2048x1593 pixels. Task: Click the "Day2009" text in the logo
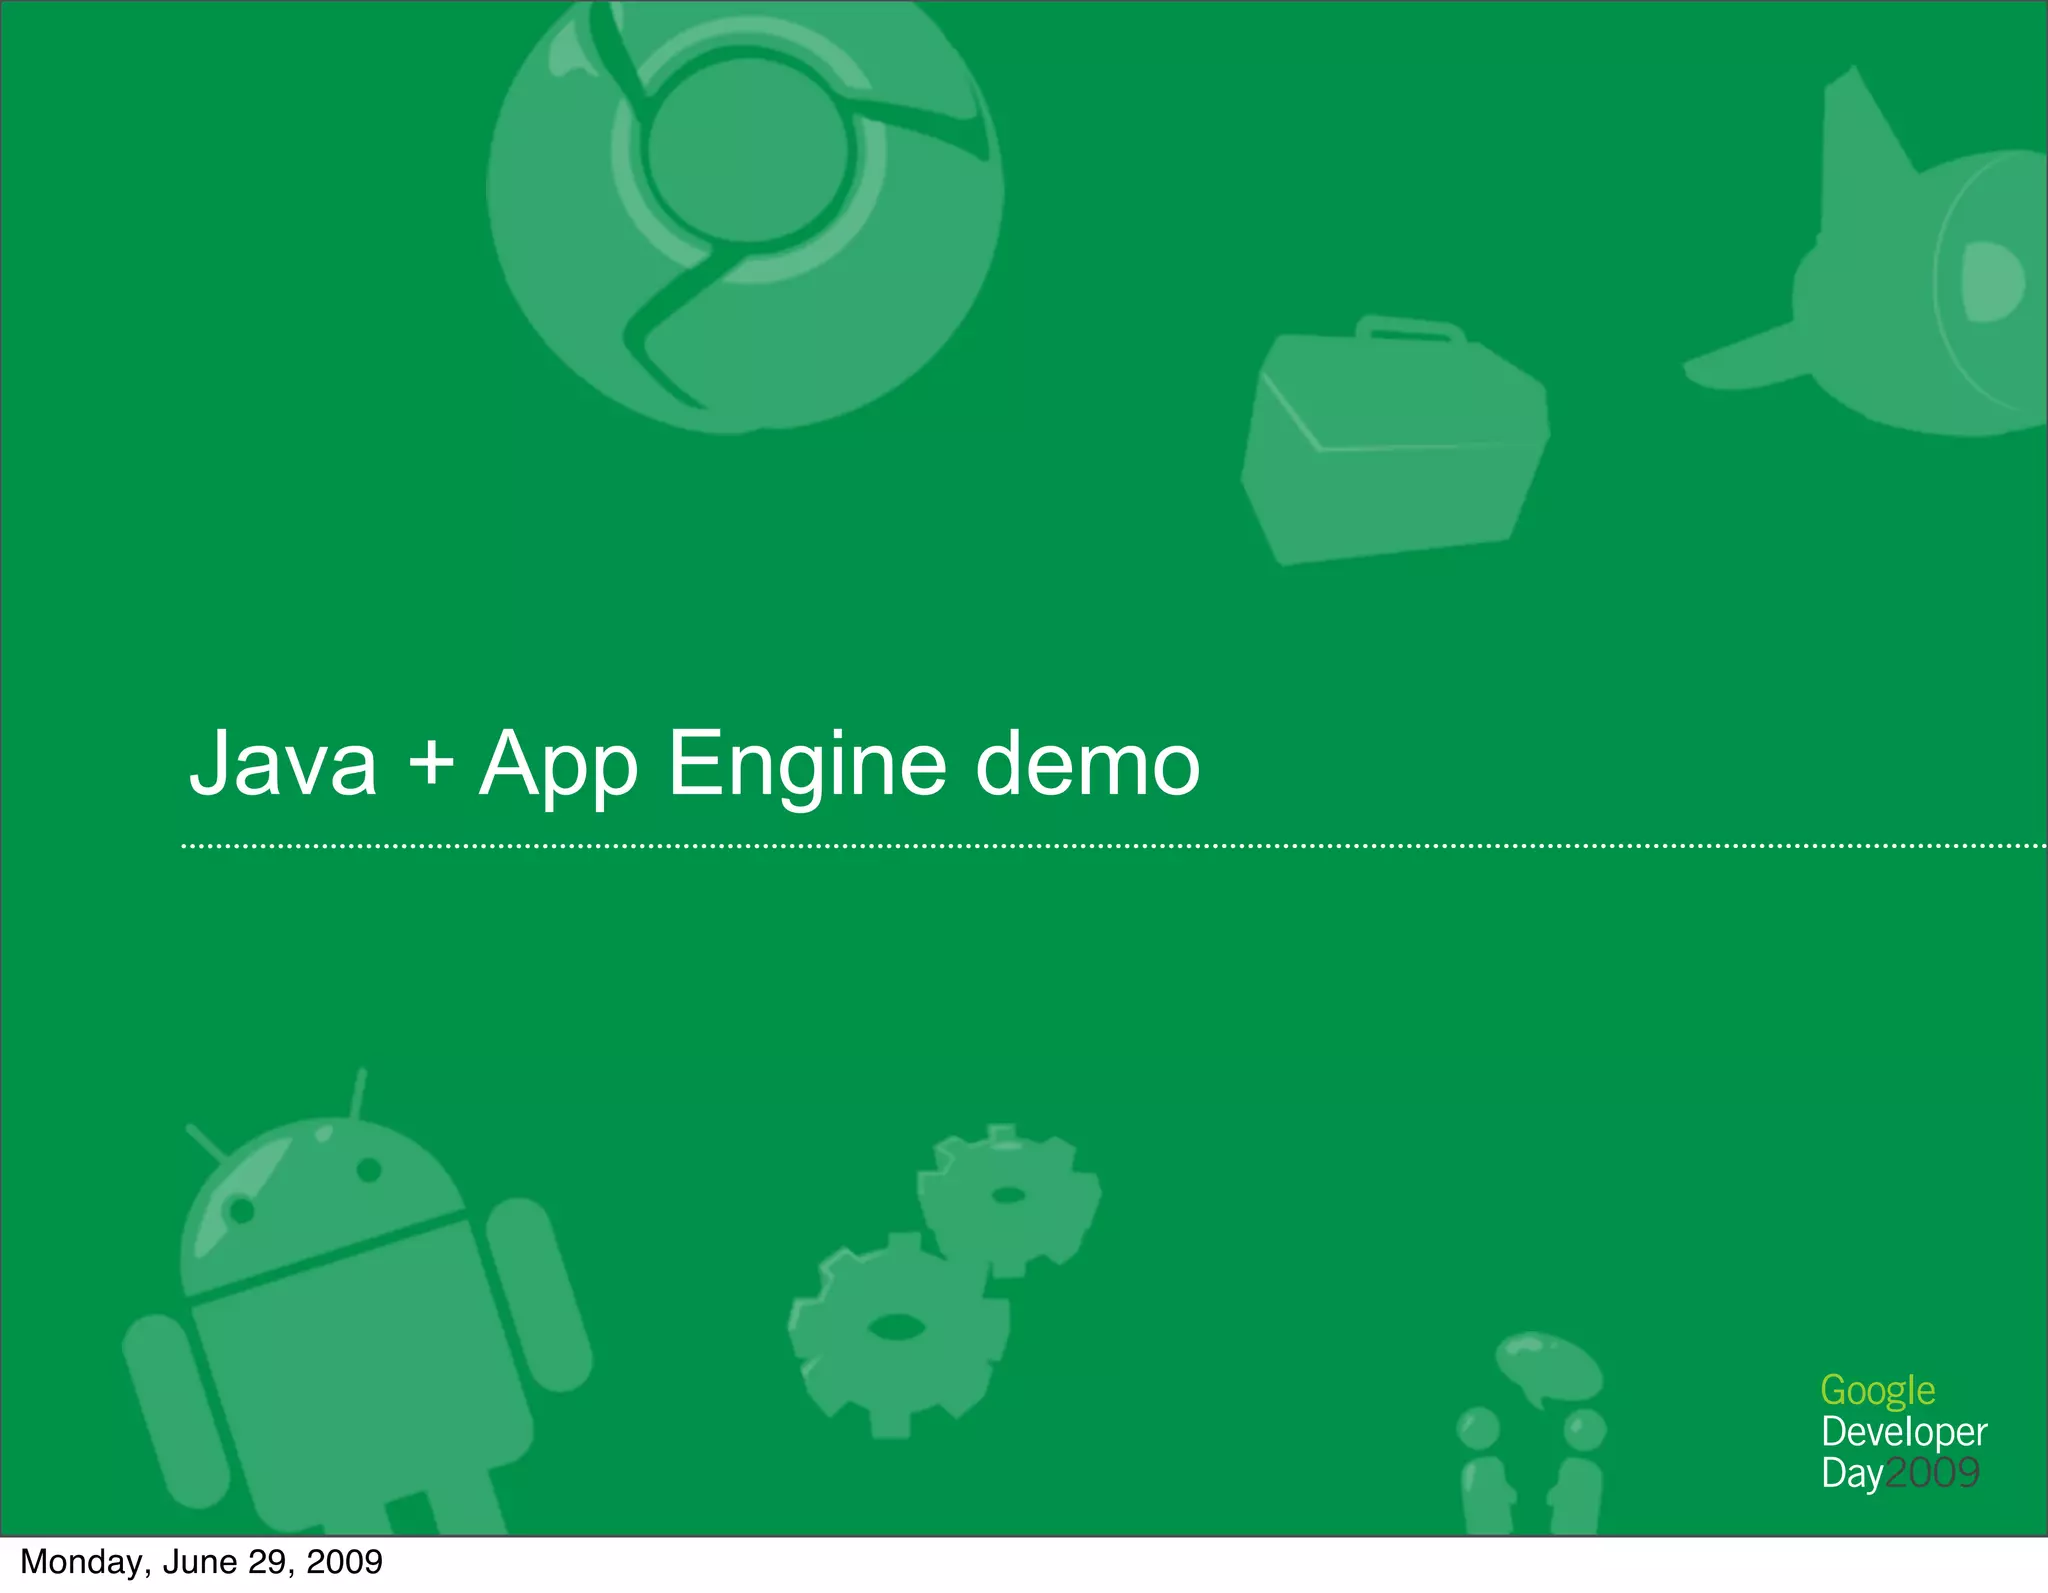(x=1900, y=1472)
